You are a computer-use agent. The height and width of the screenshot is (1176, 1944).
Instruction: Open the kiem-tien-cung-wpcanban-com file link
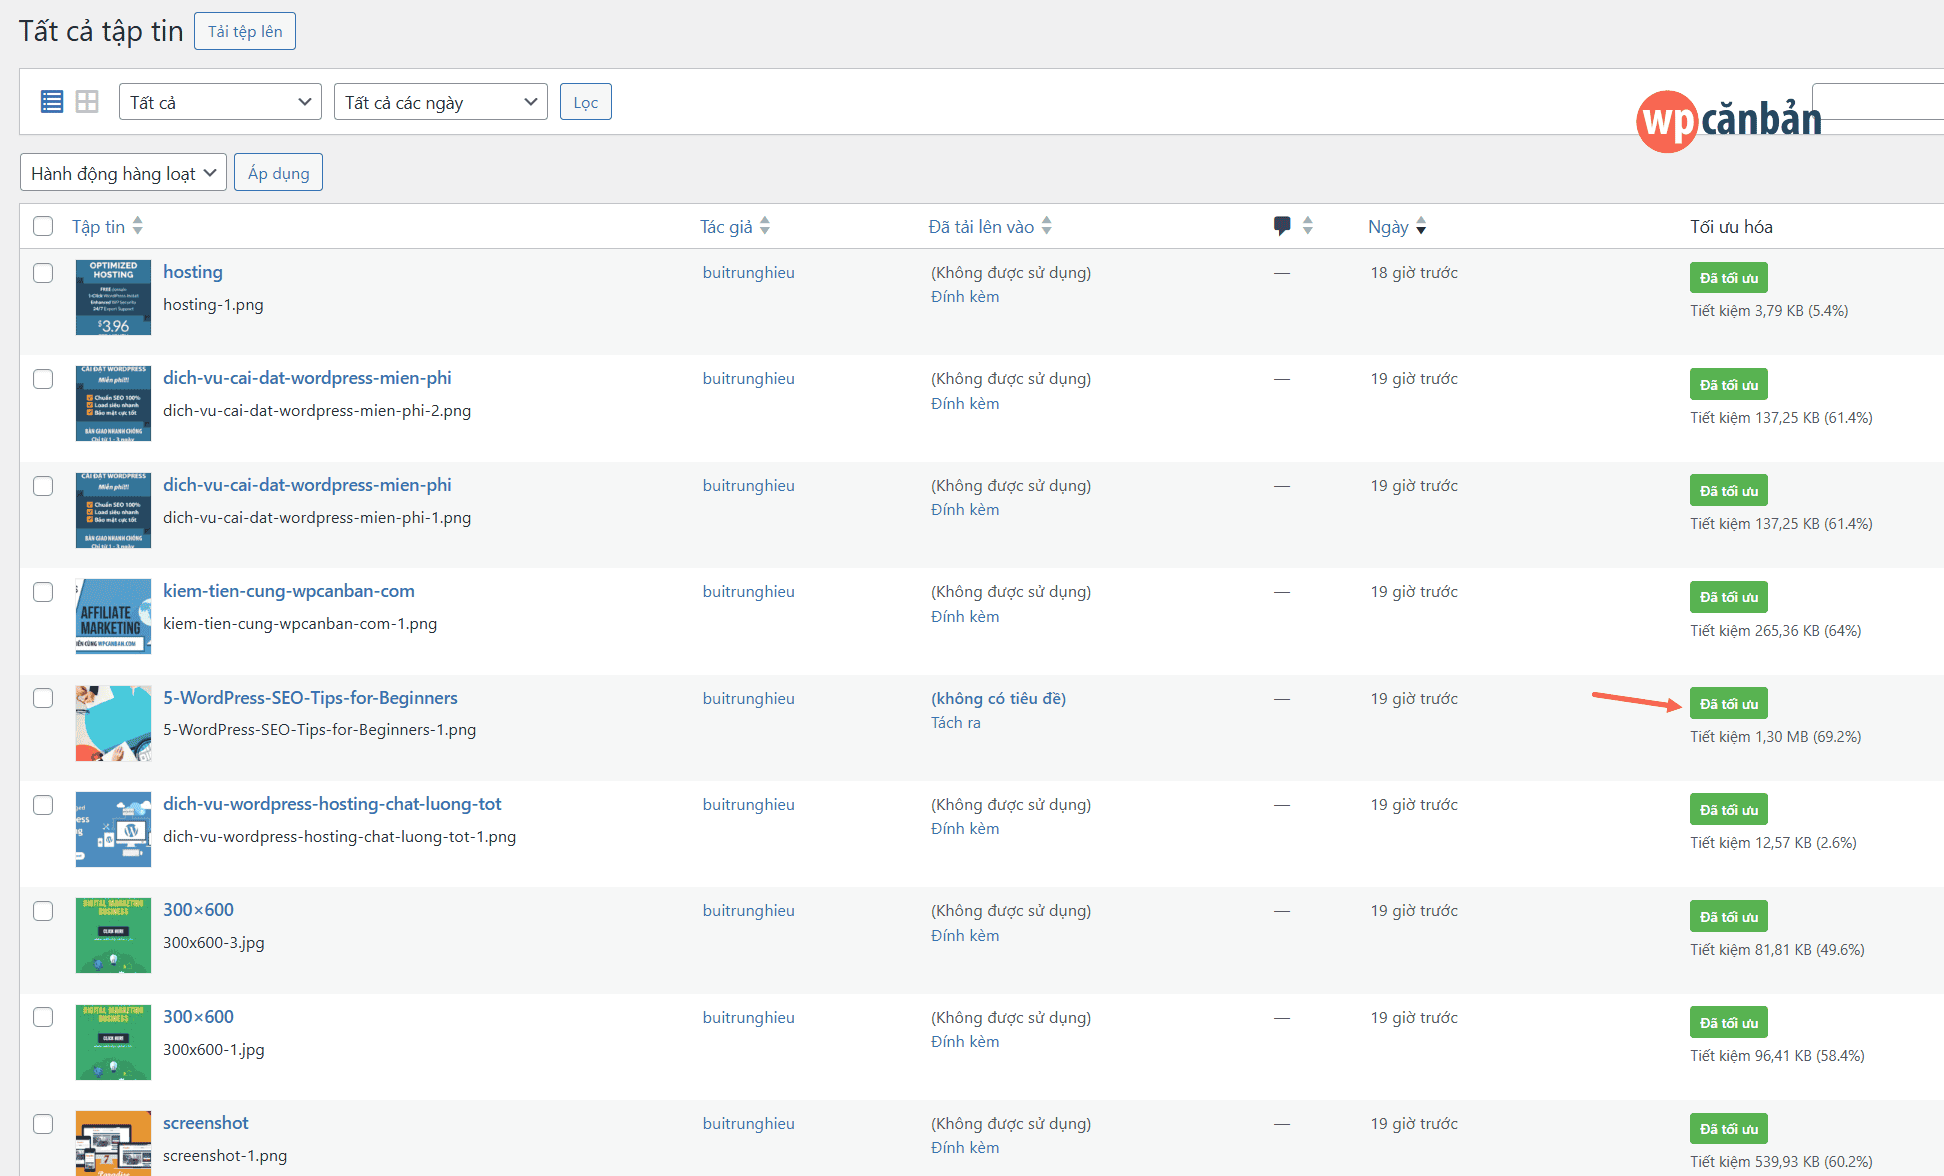point(288,591)
